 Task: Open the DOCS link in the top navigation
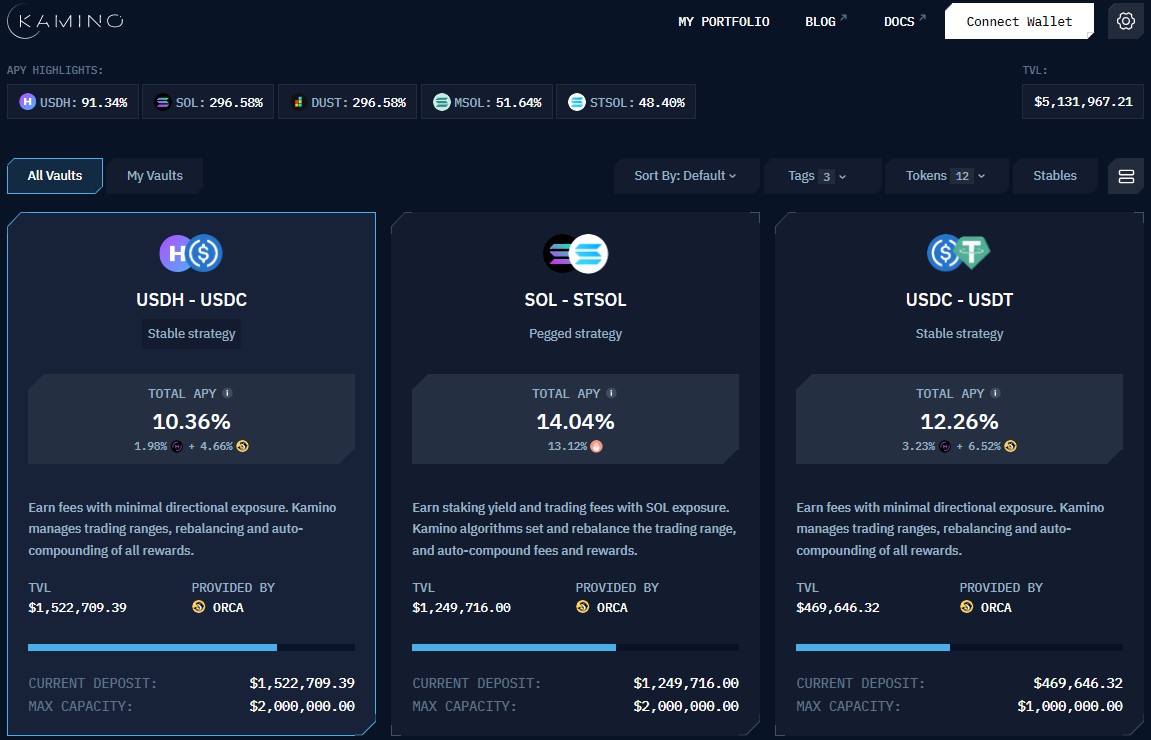click(904, 21)
